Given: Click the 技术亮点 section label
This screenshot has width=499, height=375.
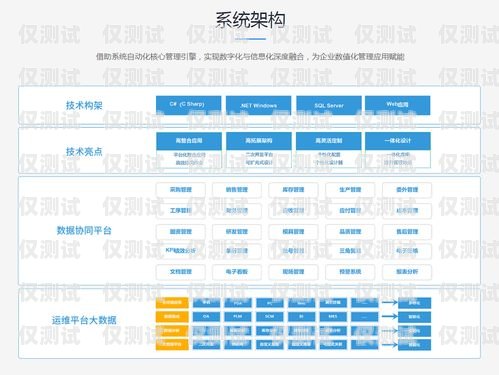Looking at the screenshot, I should [84, 152].
